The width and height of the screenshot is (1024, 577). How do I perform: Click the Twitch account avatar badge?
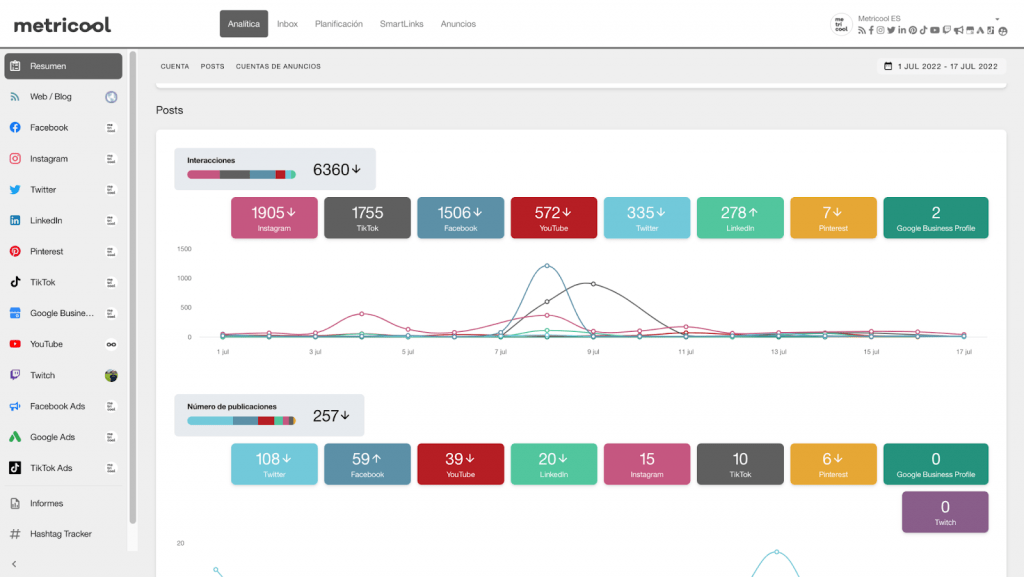point(111,375)
